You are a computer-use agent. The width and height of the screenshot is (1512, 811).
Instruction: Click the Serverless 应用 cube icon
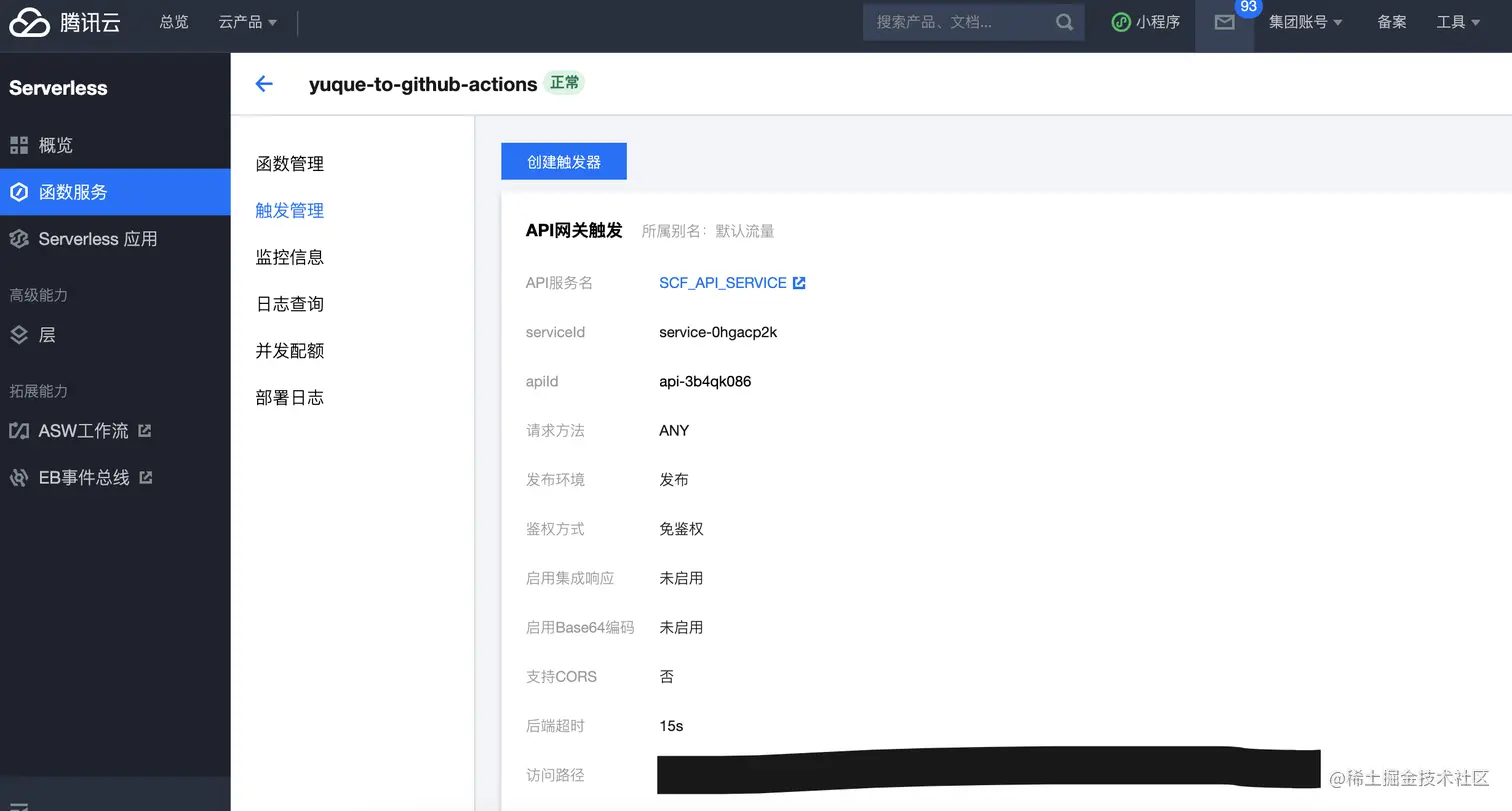19,239
